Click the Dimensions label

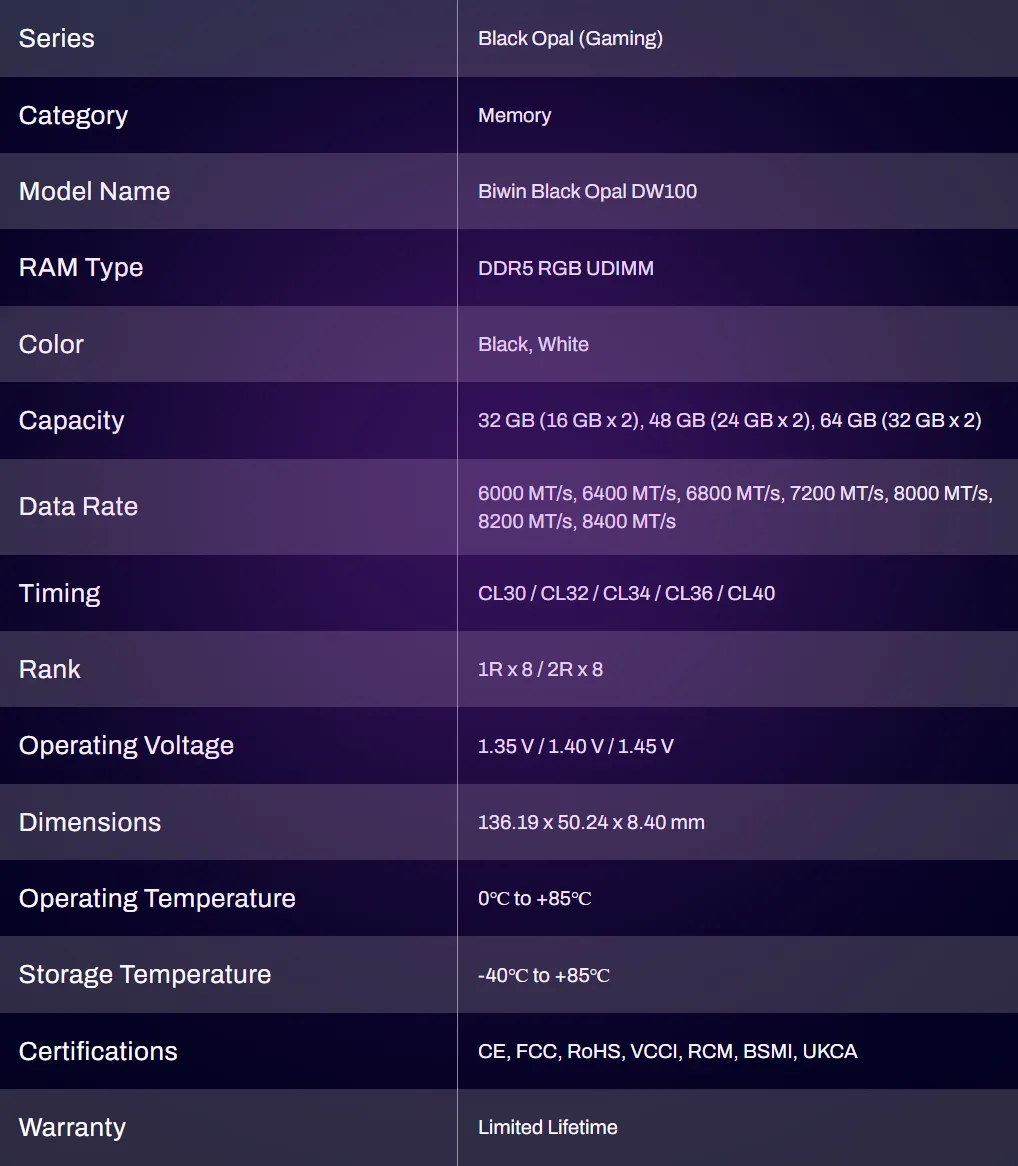(90, 822)
